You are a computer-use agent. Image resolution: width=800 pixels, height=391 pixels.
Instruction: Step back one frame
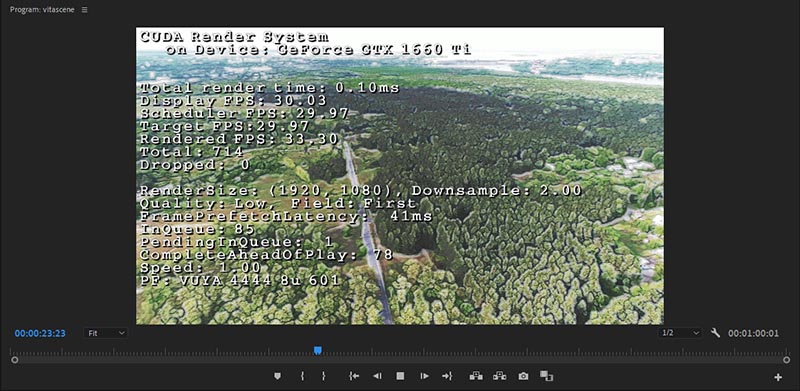pos(377,376)
